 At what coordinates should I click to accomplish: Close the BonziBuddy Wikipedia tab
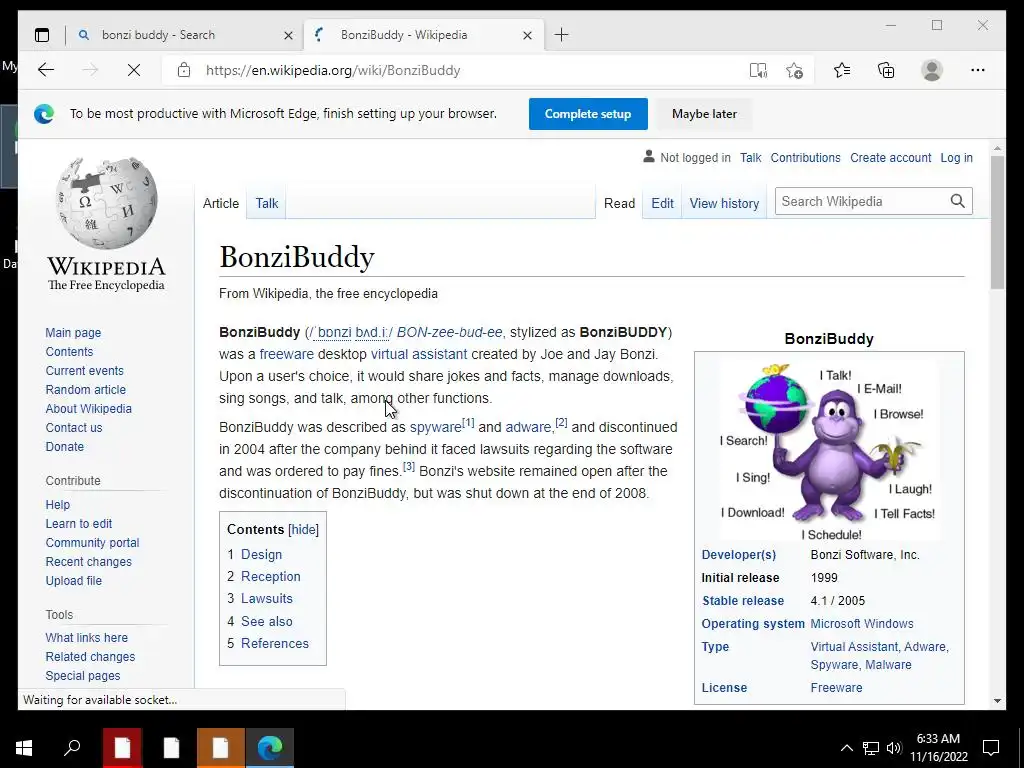[x=528, y=35]
